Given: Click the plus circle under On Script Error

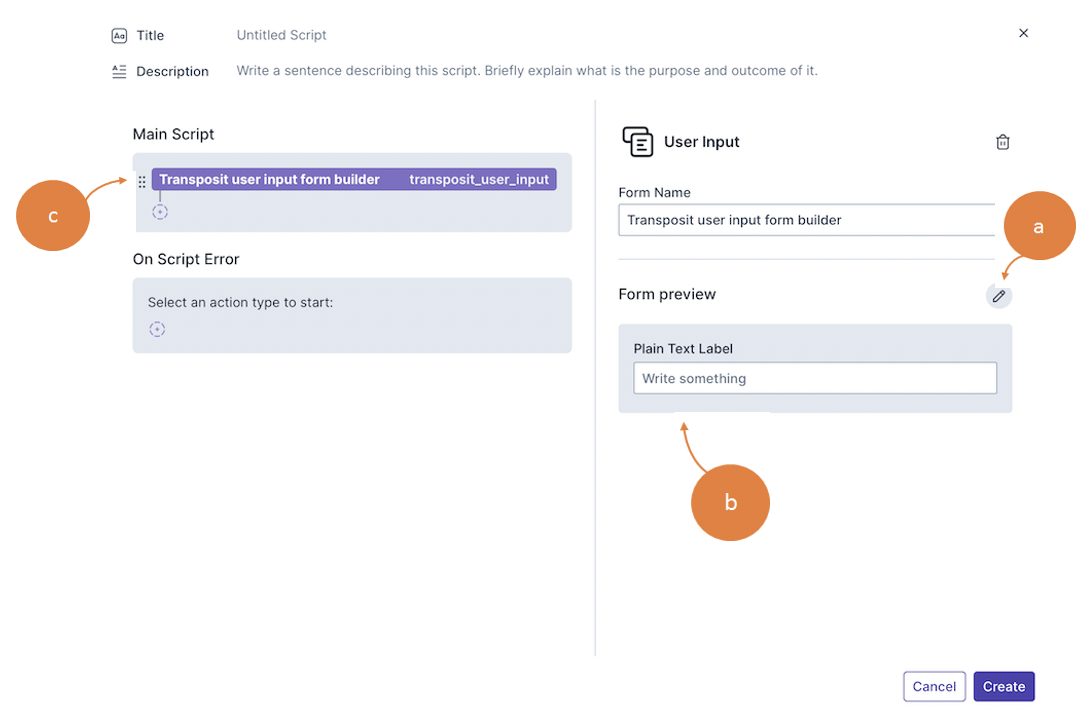Looking at the screenshot, I should coord(157,329).
